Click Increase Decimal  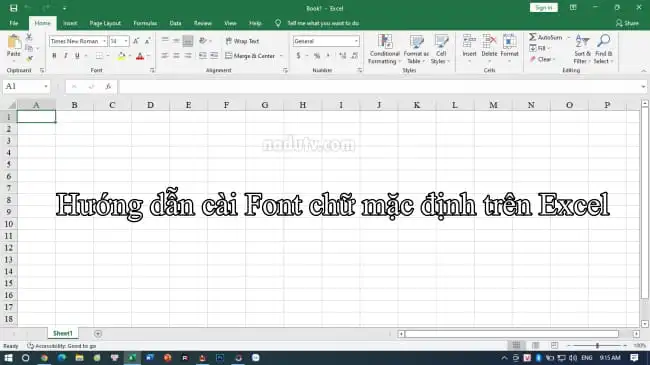pos(342,56)
